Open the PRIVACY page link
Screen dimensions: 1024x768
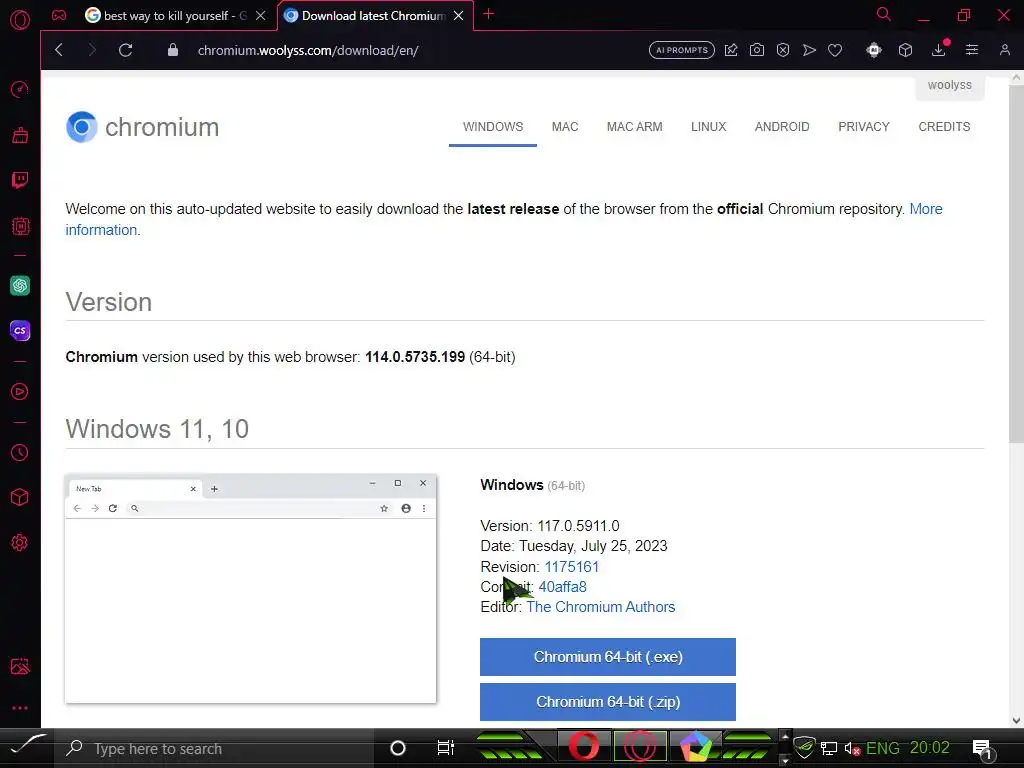tap(864, 127)
